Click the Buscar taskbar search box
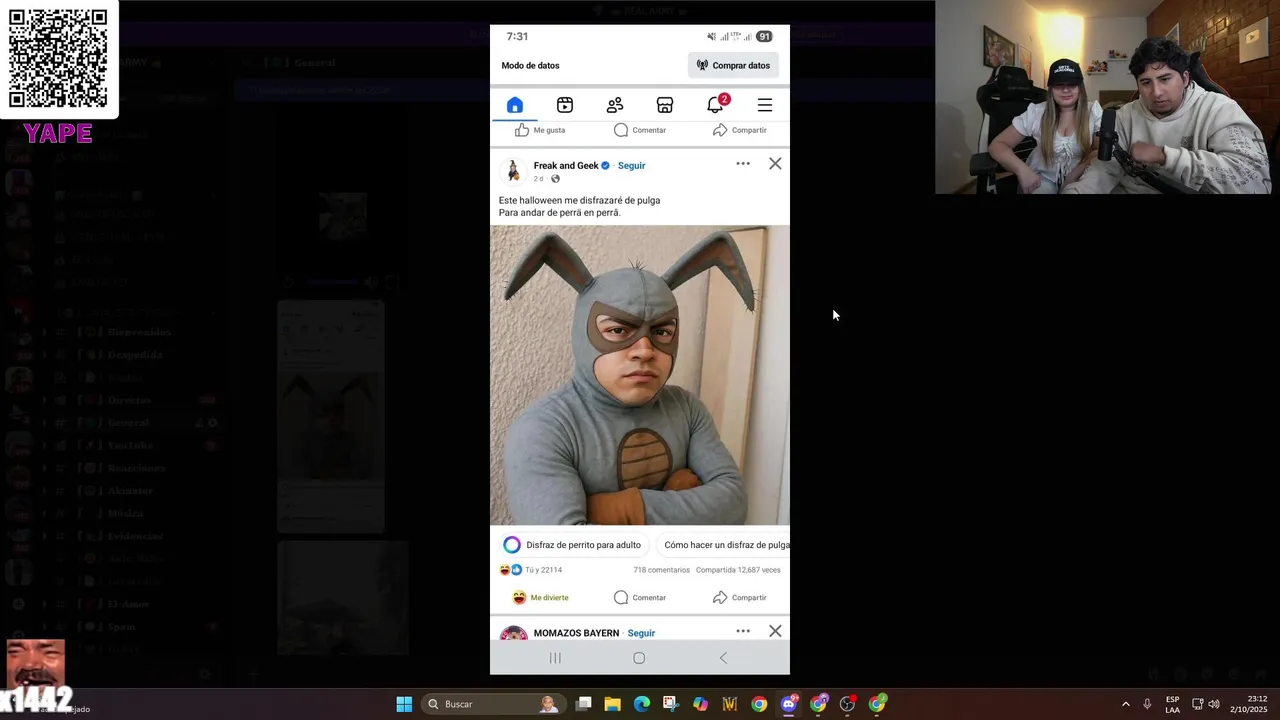The height and width of the screenshot is (720, 1280). tap(493, 704)
